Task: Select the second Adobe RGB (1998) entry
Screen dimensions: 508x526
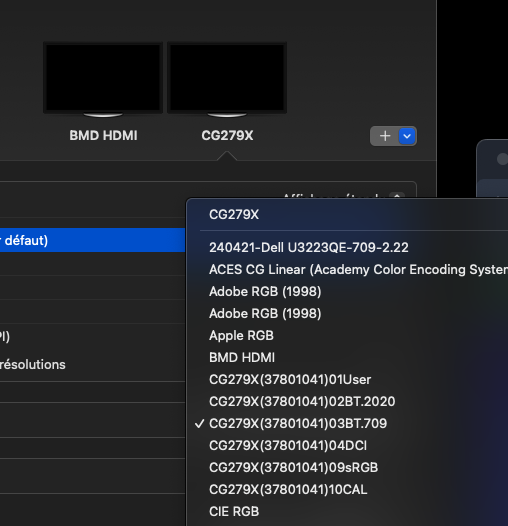Action: click(x=265, y=313)
